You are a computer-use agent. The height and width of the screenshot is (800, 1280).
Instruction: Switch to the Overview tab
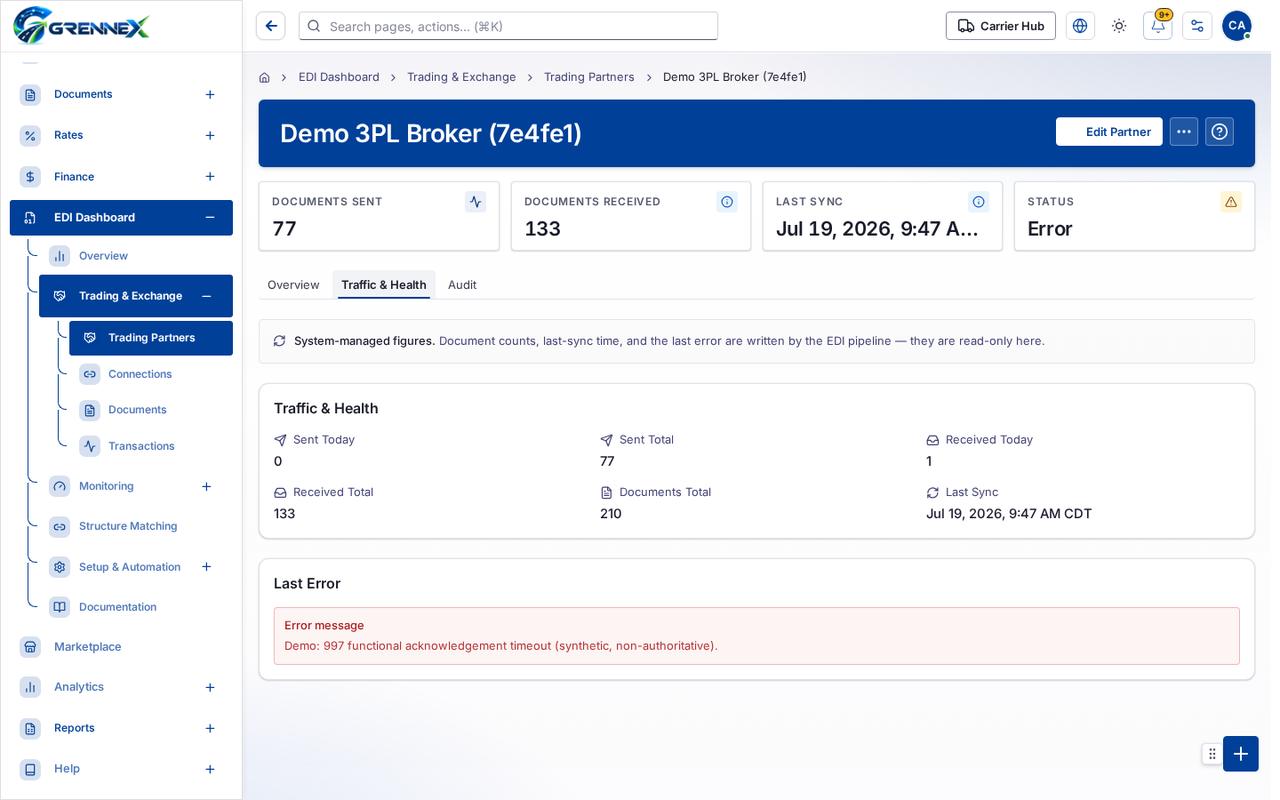293,285
